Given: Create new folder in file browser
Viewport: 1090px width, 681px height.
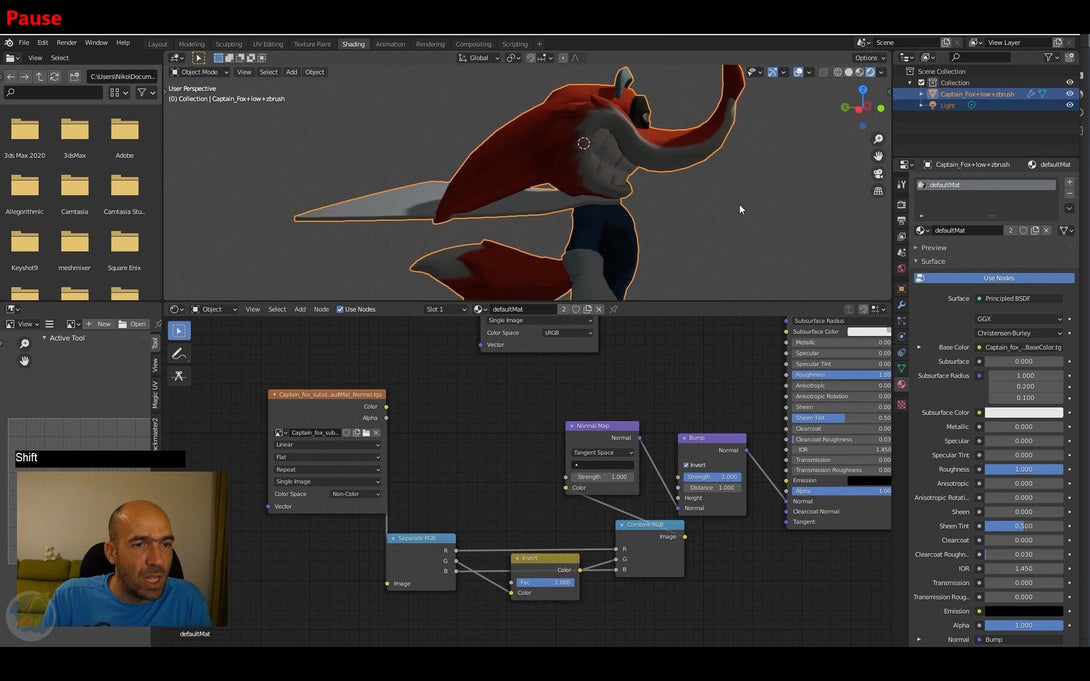Looking at the screenshot, I should tap(74, 76).
